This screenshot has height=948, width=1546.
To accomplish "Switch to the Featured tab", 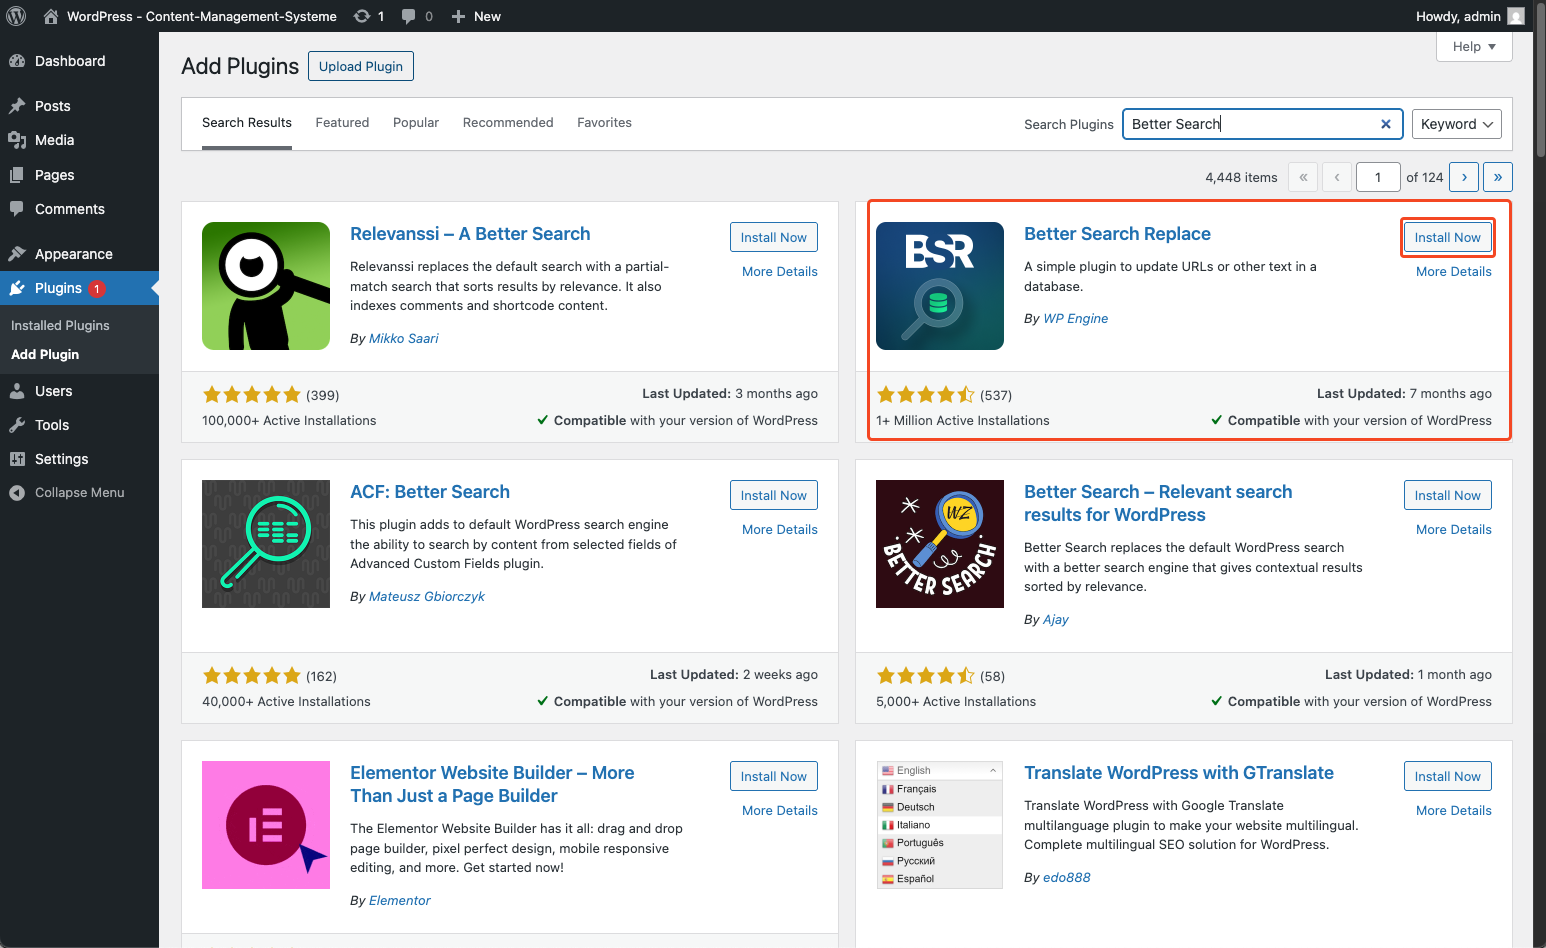I will [x=342, y=123].
